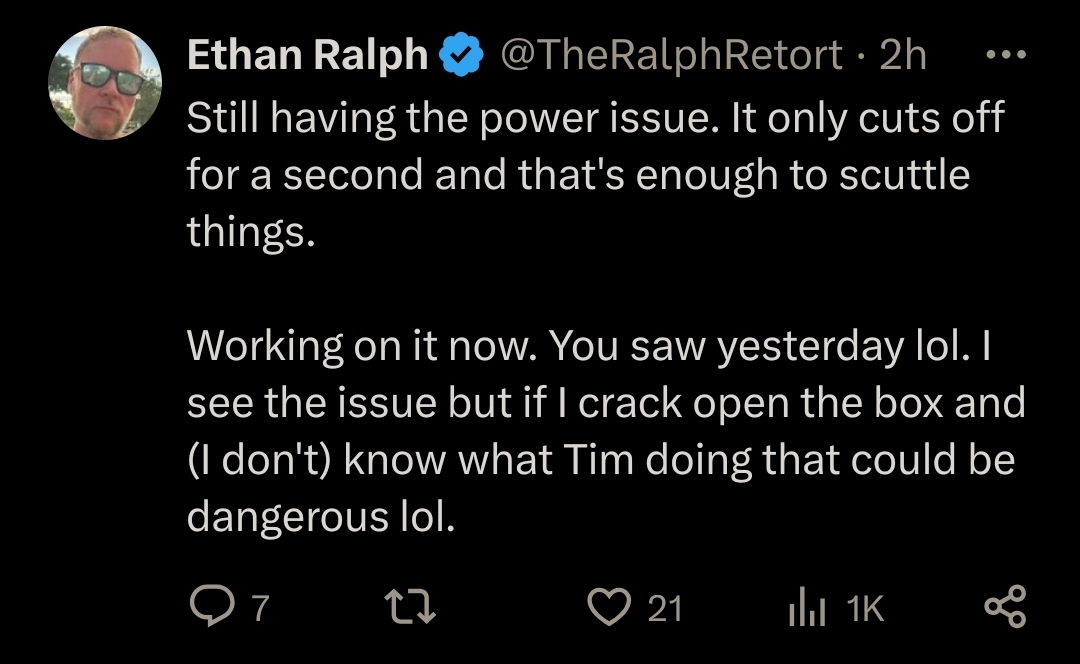
Task: Open tweet at 'Still having the power issue' line
Action: (x=596, y=118)
